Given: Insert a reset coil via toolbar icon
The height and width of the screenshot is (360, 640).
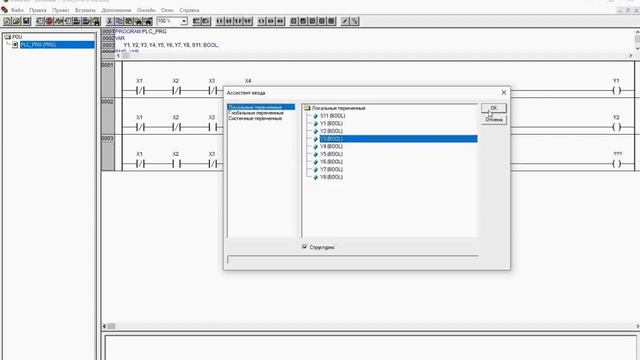Looking at the screenshot, I should (x=280, y=21).
